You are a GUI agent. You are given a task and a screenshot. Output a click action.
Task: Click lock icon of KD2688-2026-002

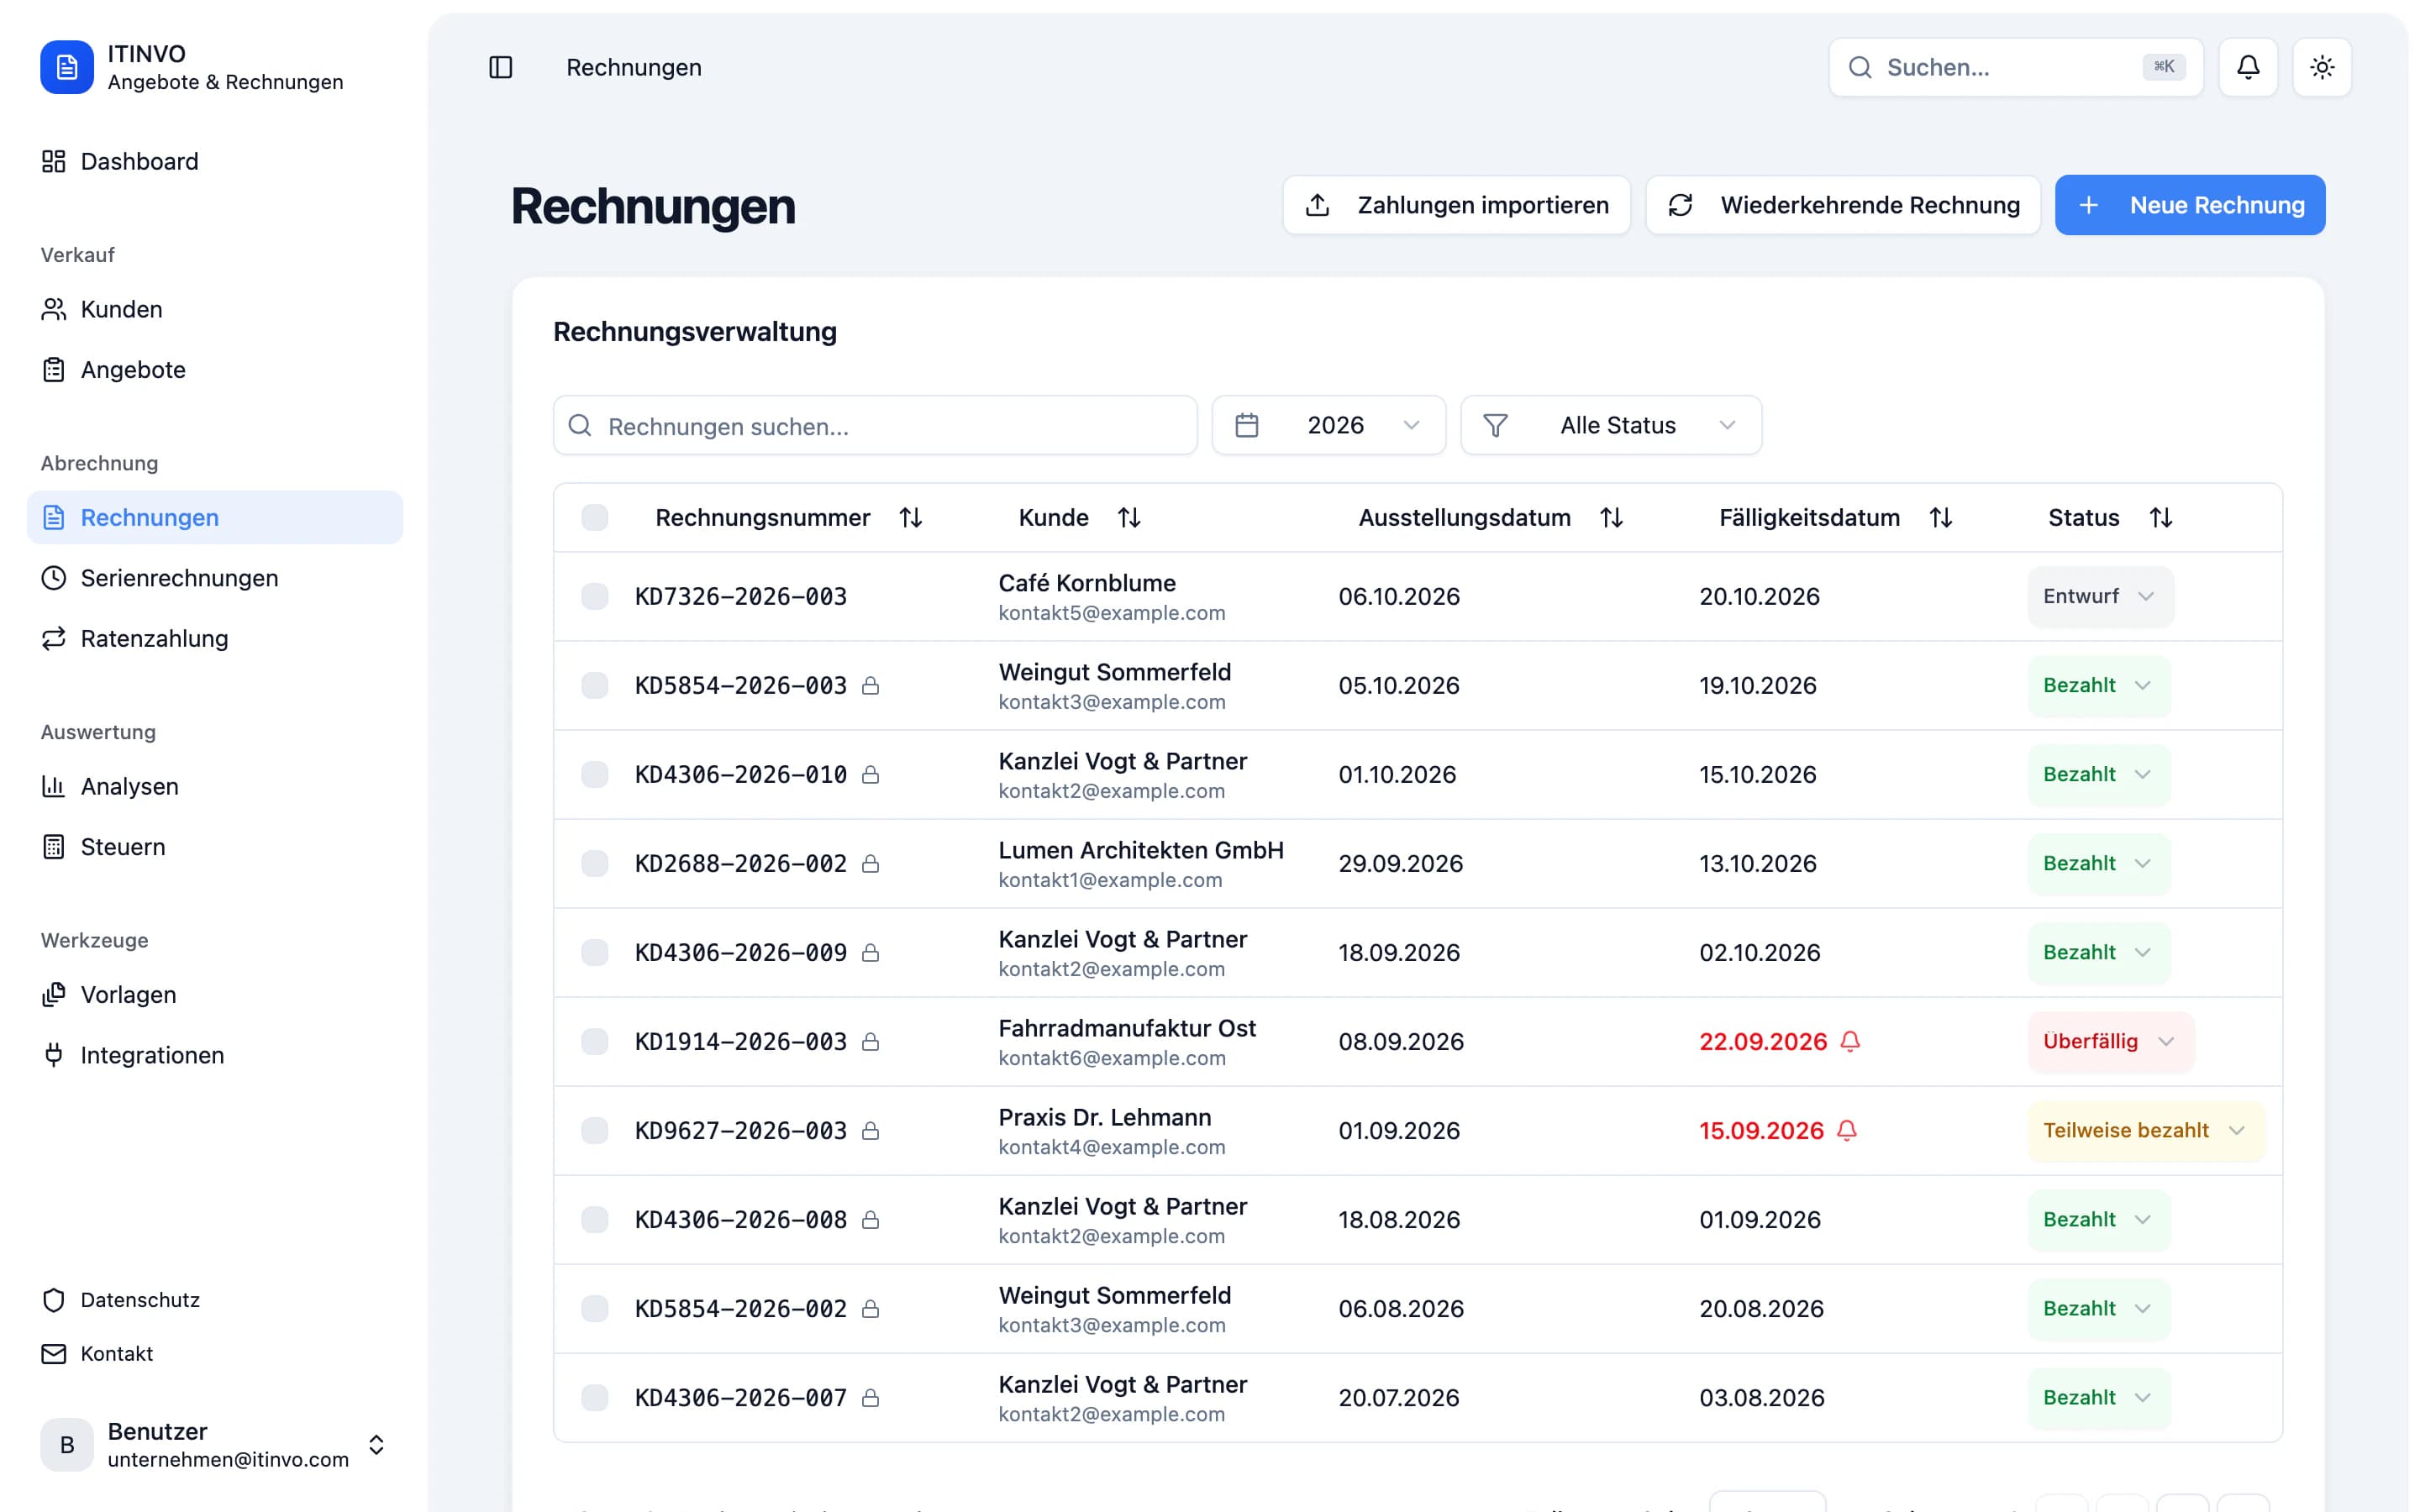pos(870,863)
